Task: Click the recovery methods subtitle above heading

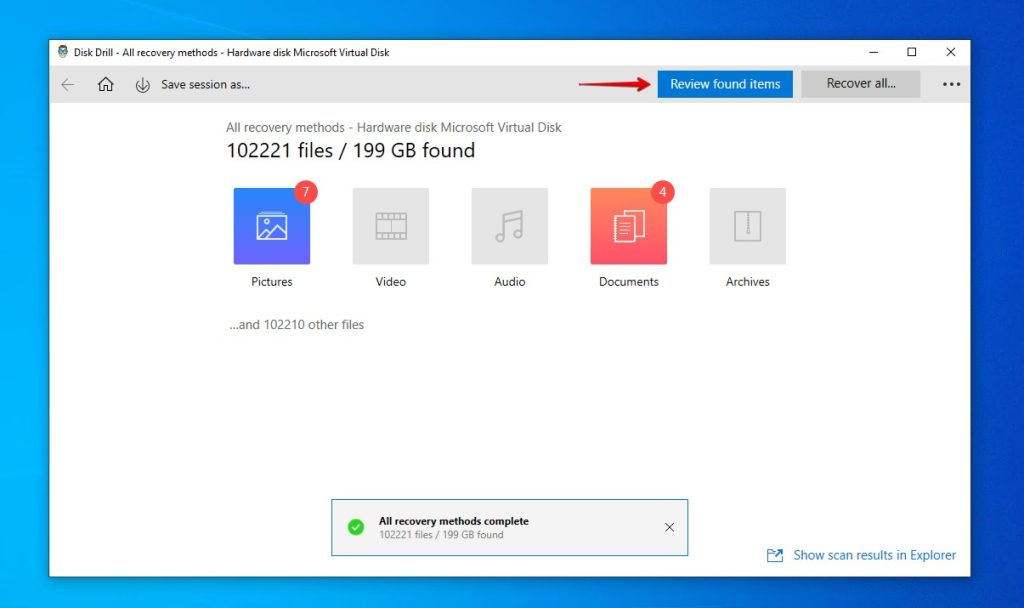Action: pos(394,127)
